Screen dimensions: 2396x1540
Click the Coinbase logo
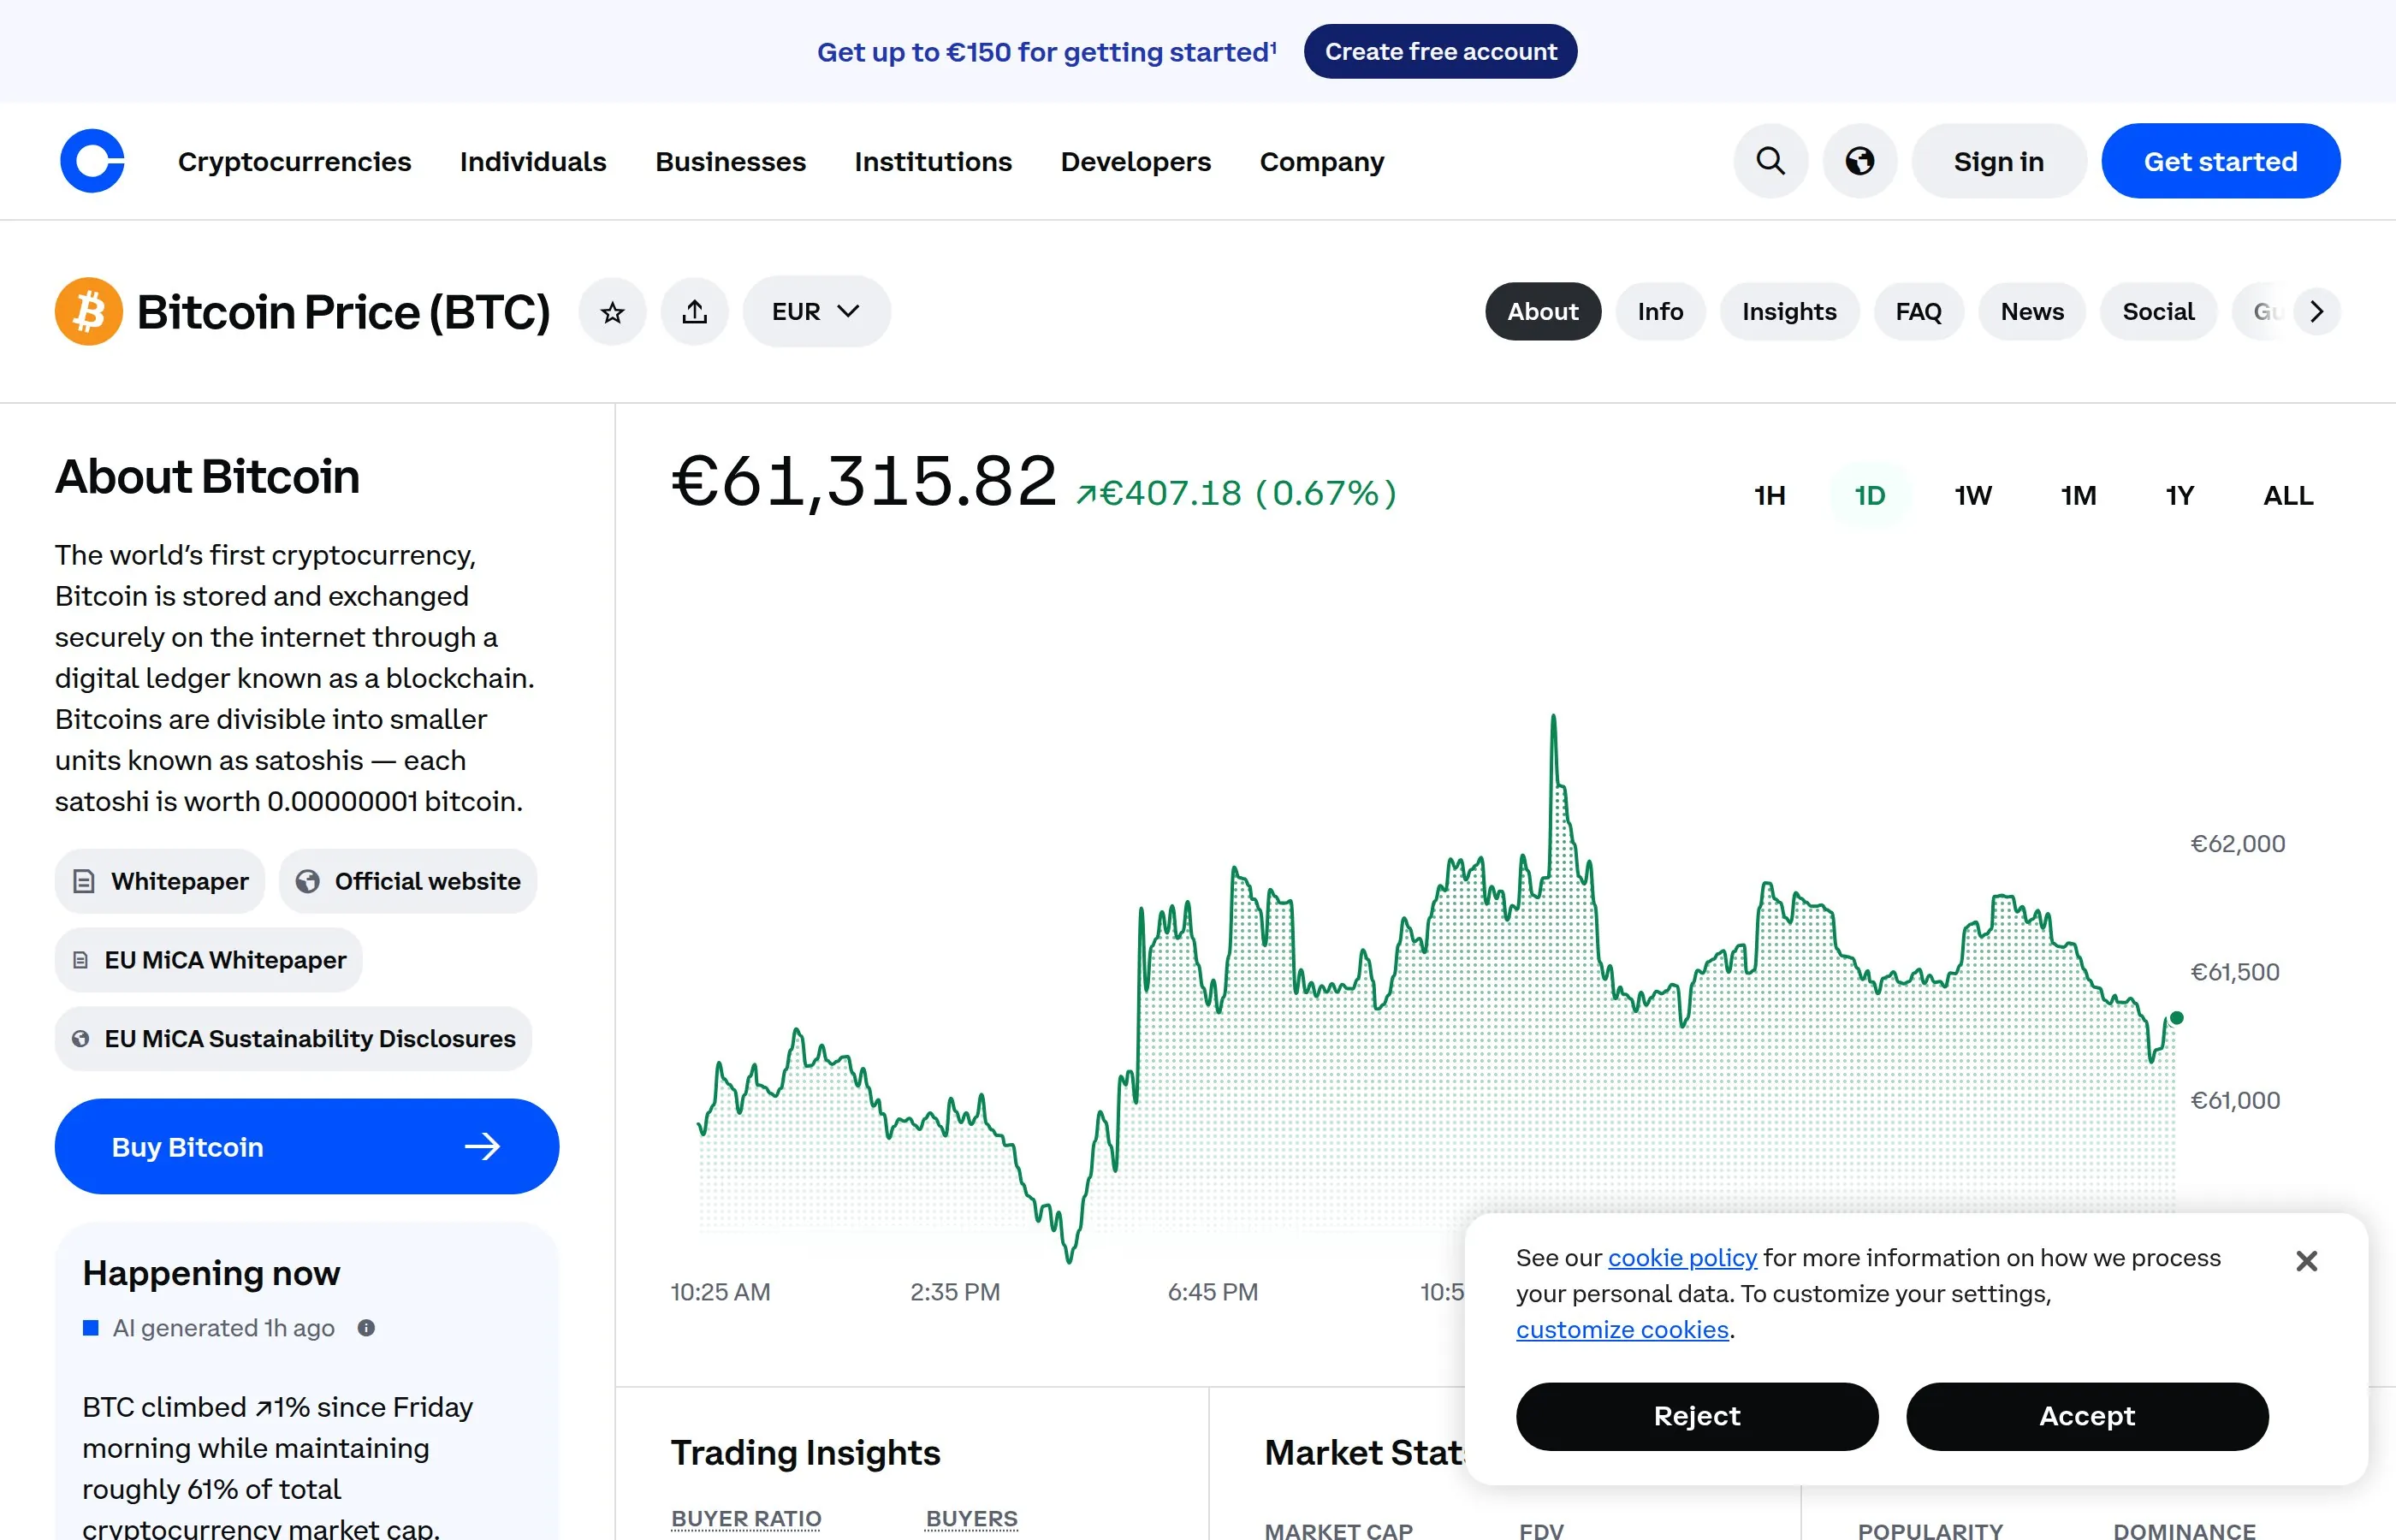click(92, 161)
